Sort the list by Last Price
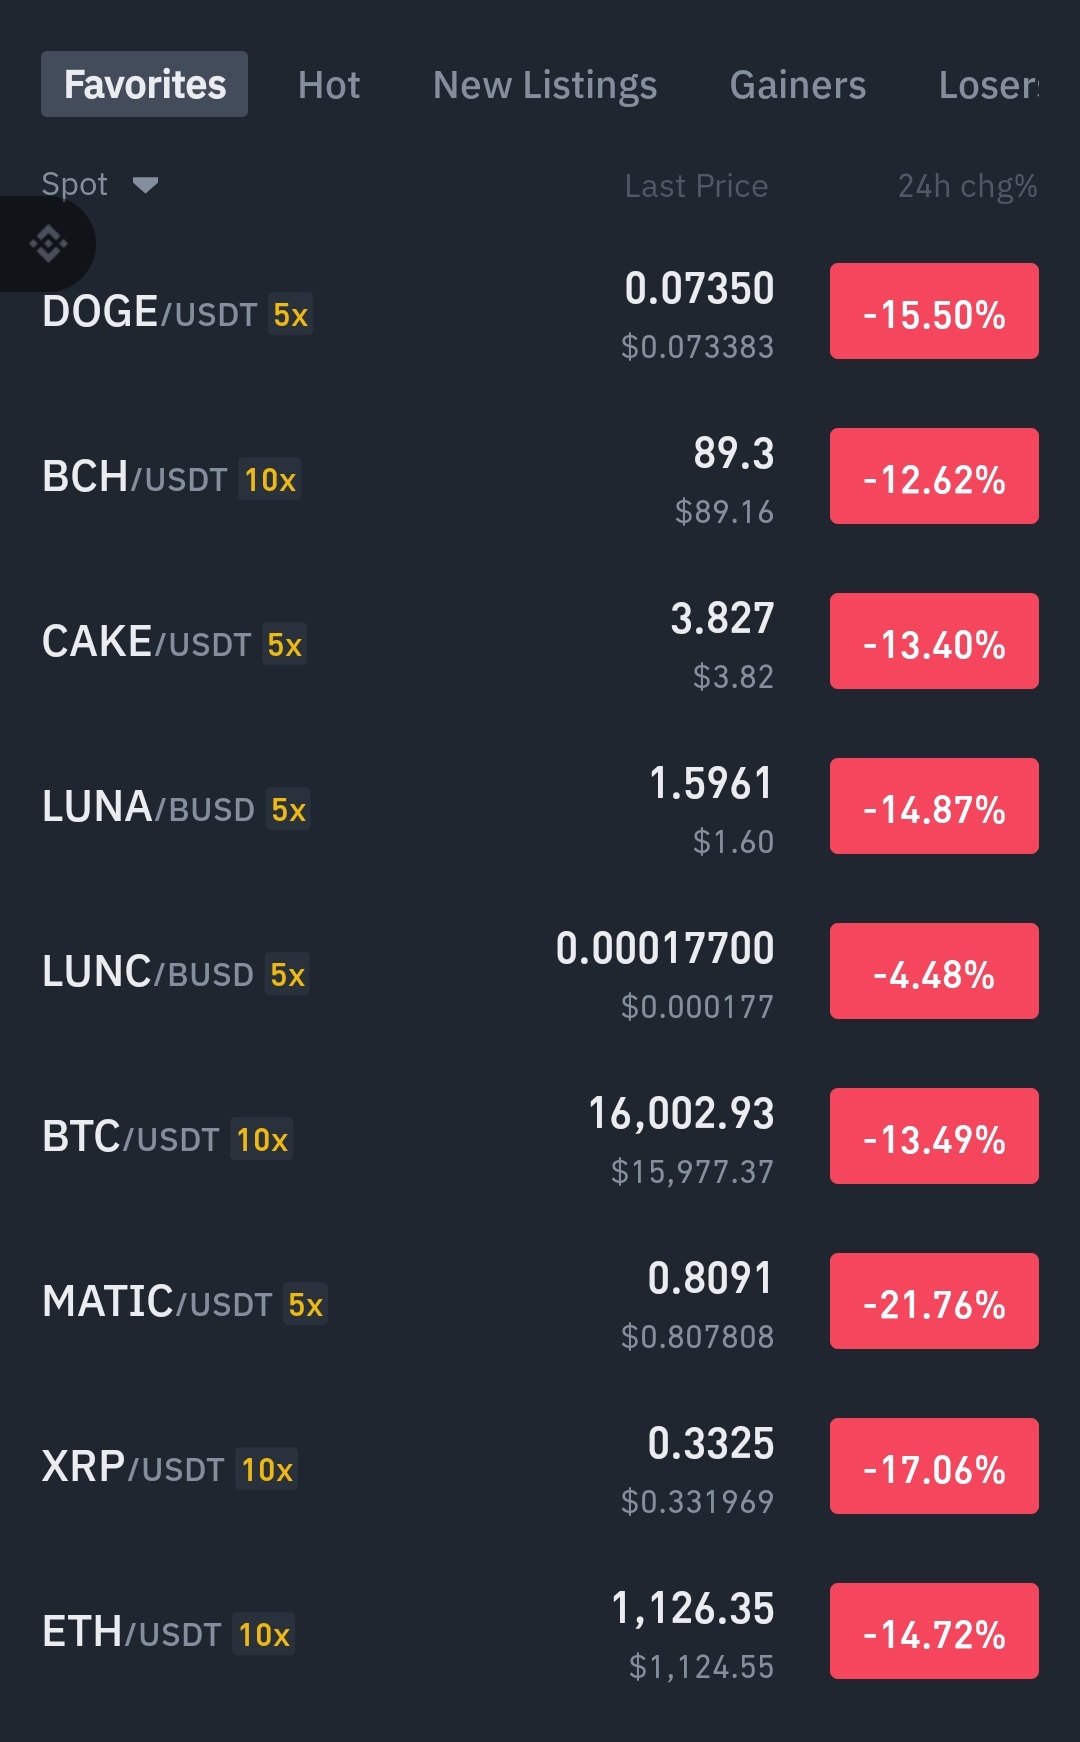1080x1742 pixels. 696,186
